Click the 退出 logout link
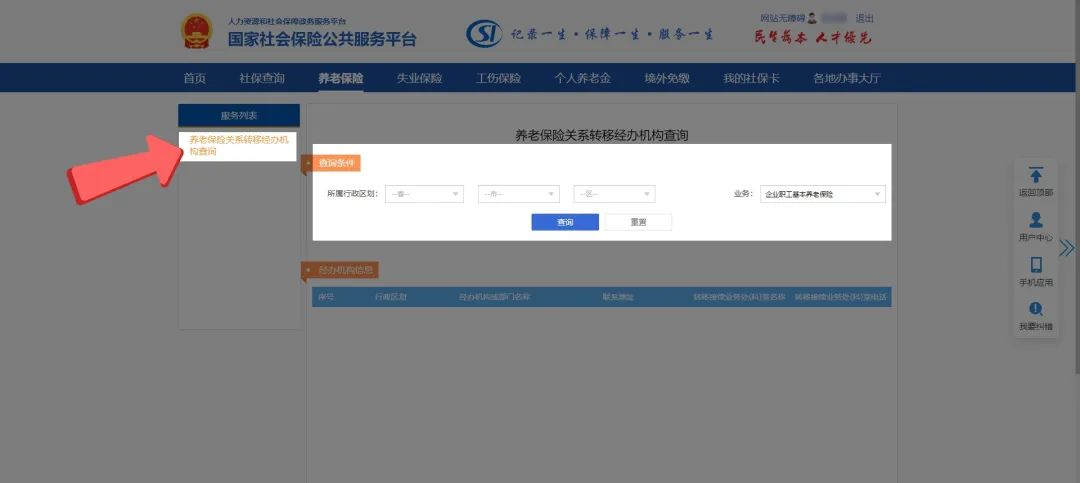The width and height of the screenshot is (1080, 483). tap(864, 19)
